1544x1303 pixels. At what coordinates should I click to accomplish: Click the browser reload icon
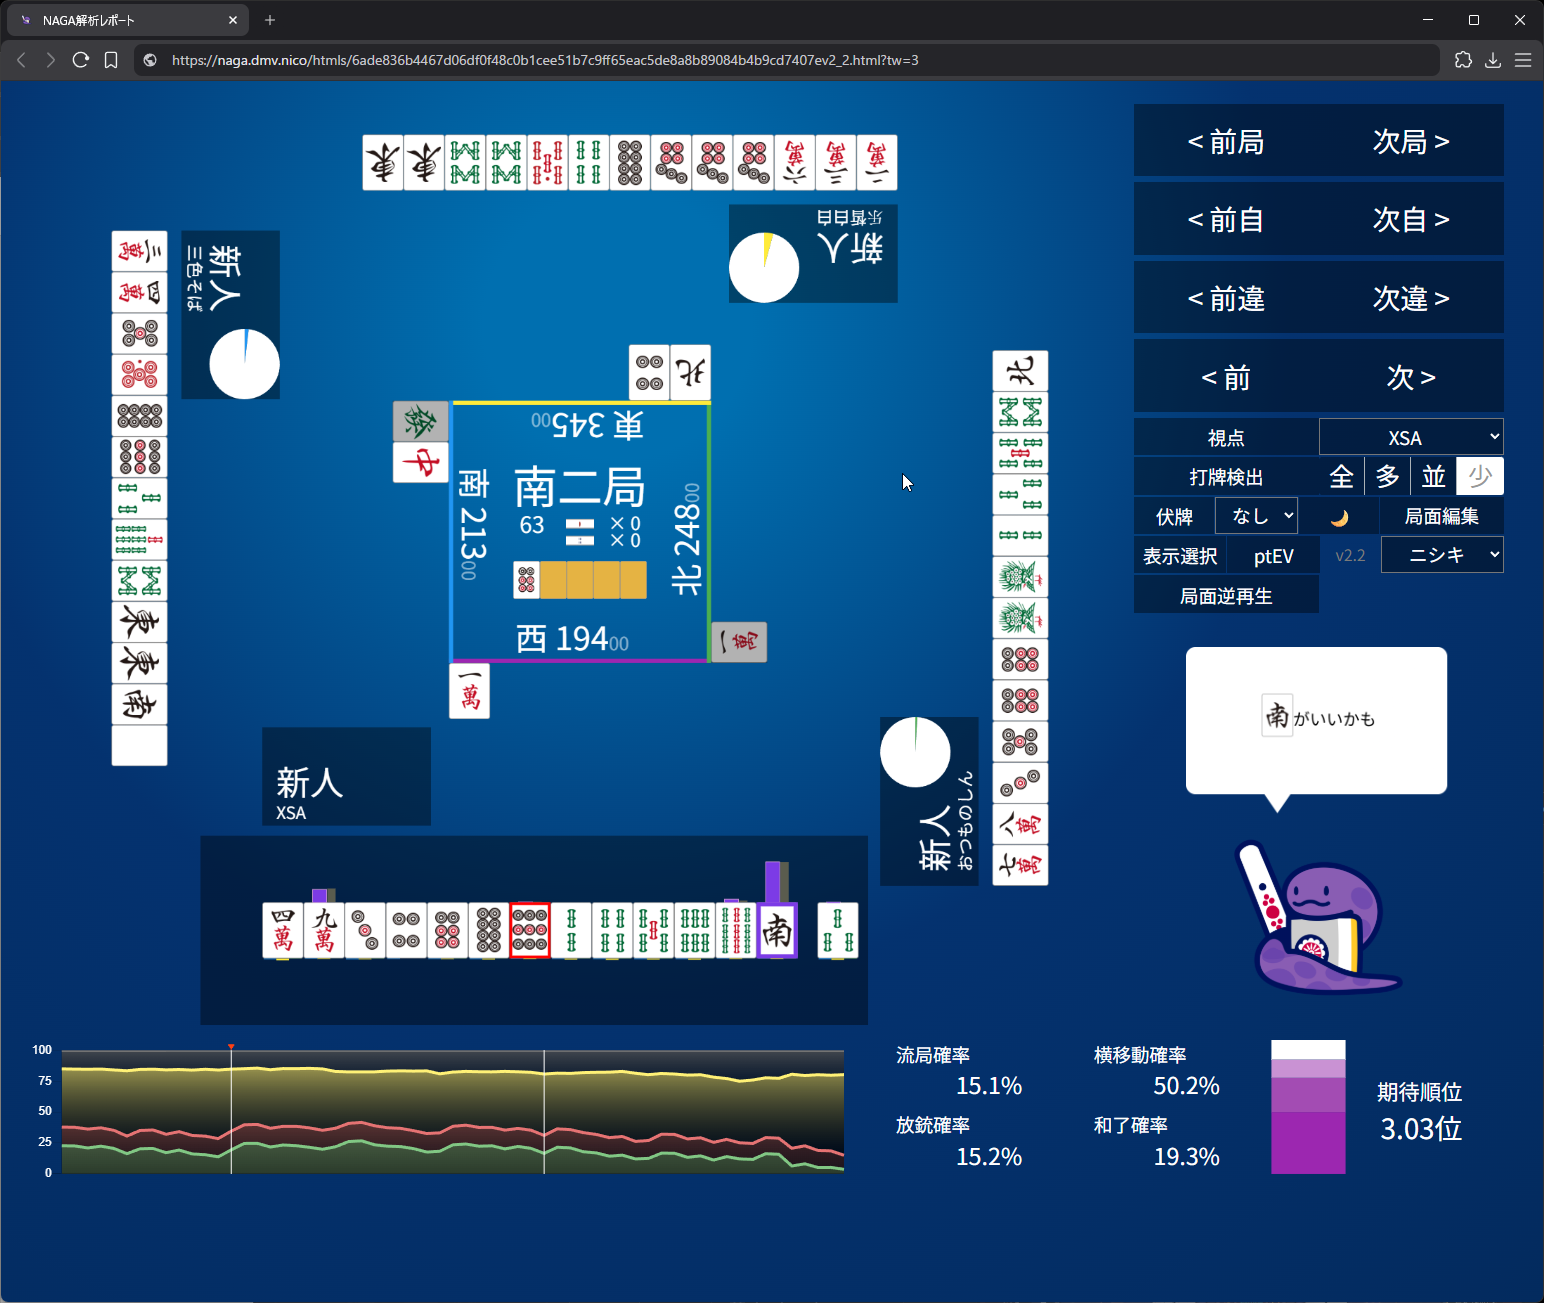pos(81,60)
